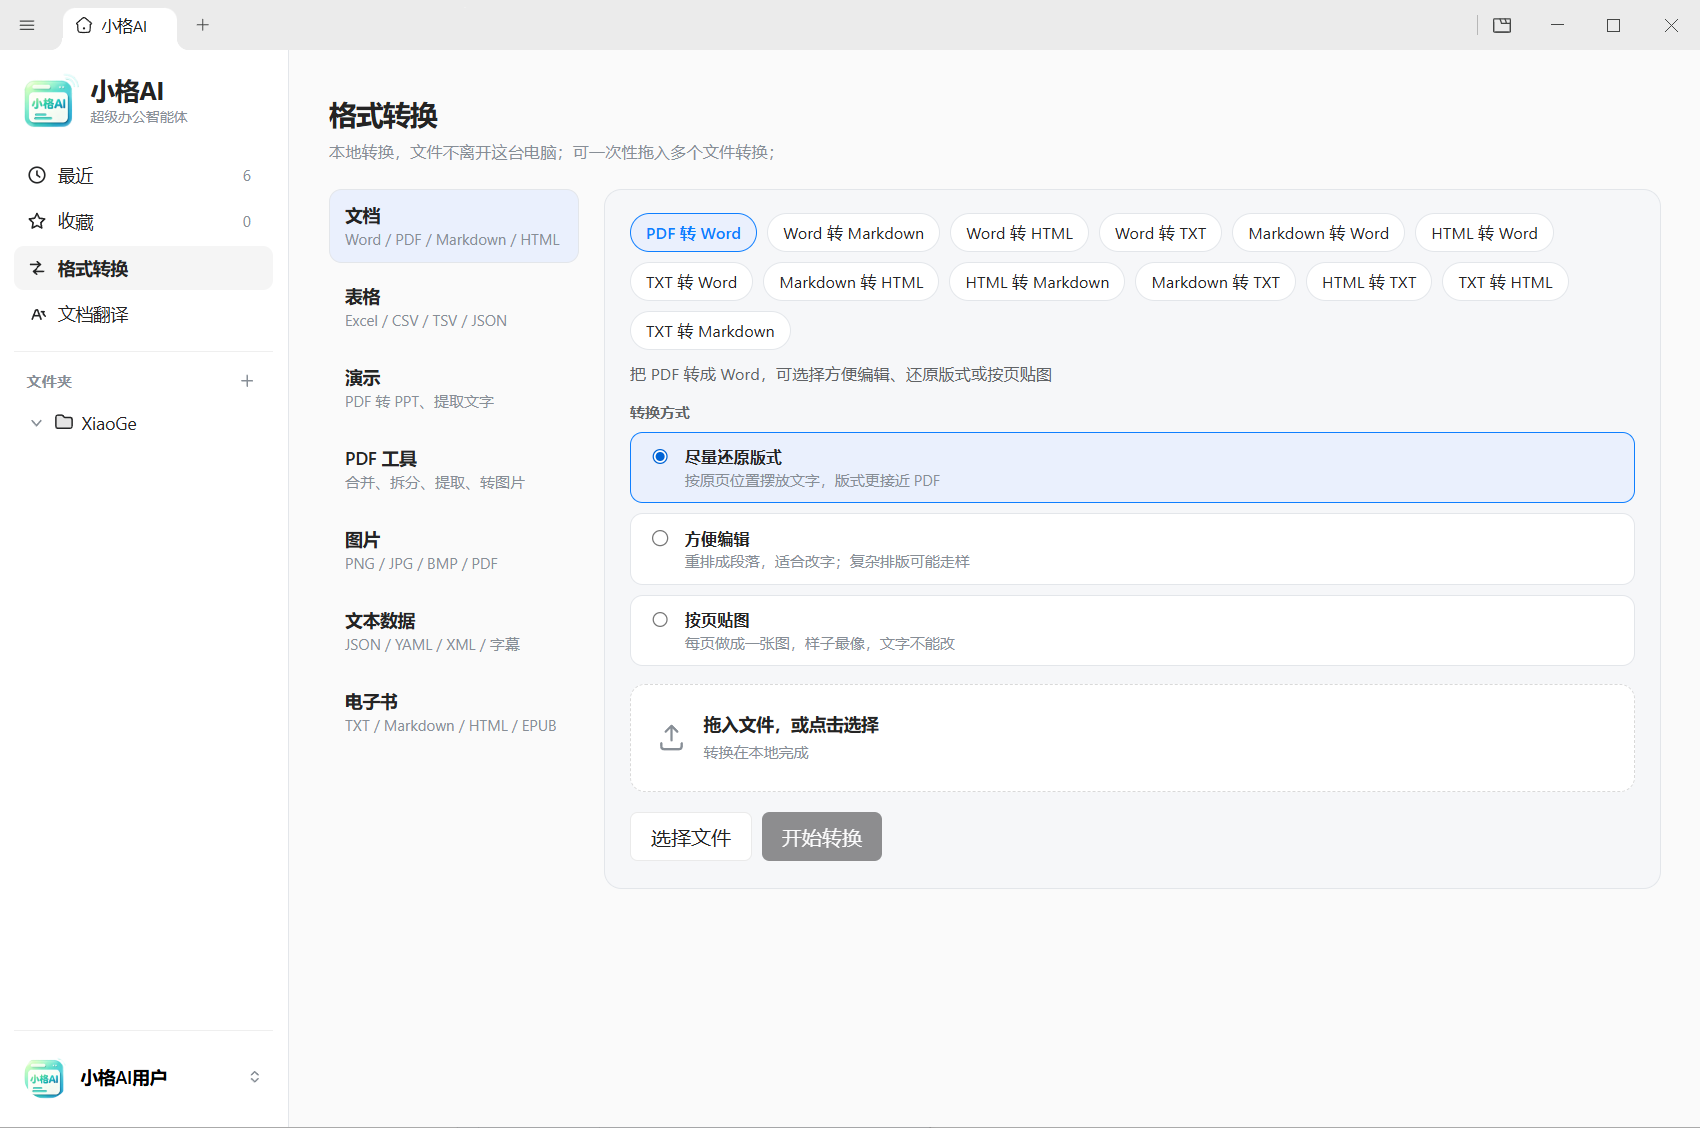Screen dimensions: 1700x1128
Task: Choose TXT 转 Word conversion
Action: (691, 282)
